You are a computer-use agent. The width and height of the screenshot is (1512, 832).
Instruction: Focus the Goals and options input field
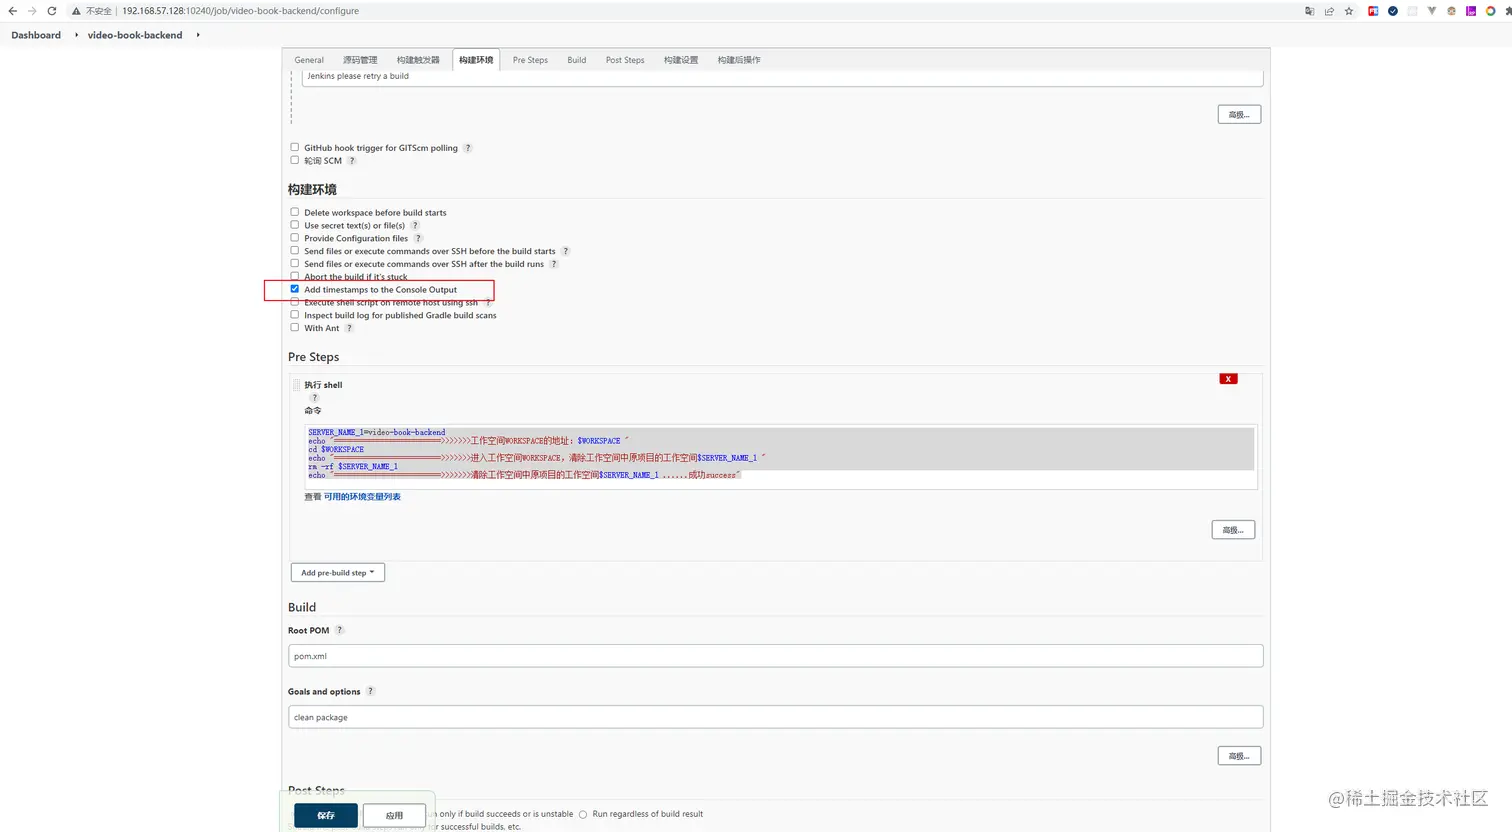(x=776, y=717)
